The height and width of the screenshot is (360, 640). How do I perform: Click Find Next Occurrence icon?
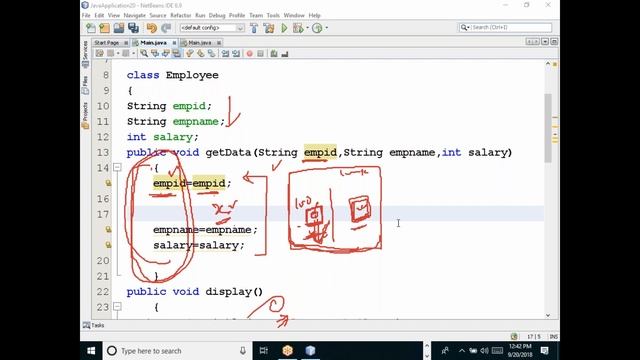[166, 53]
